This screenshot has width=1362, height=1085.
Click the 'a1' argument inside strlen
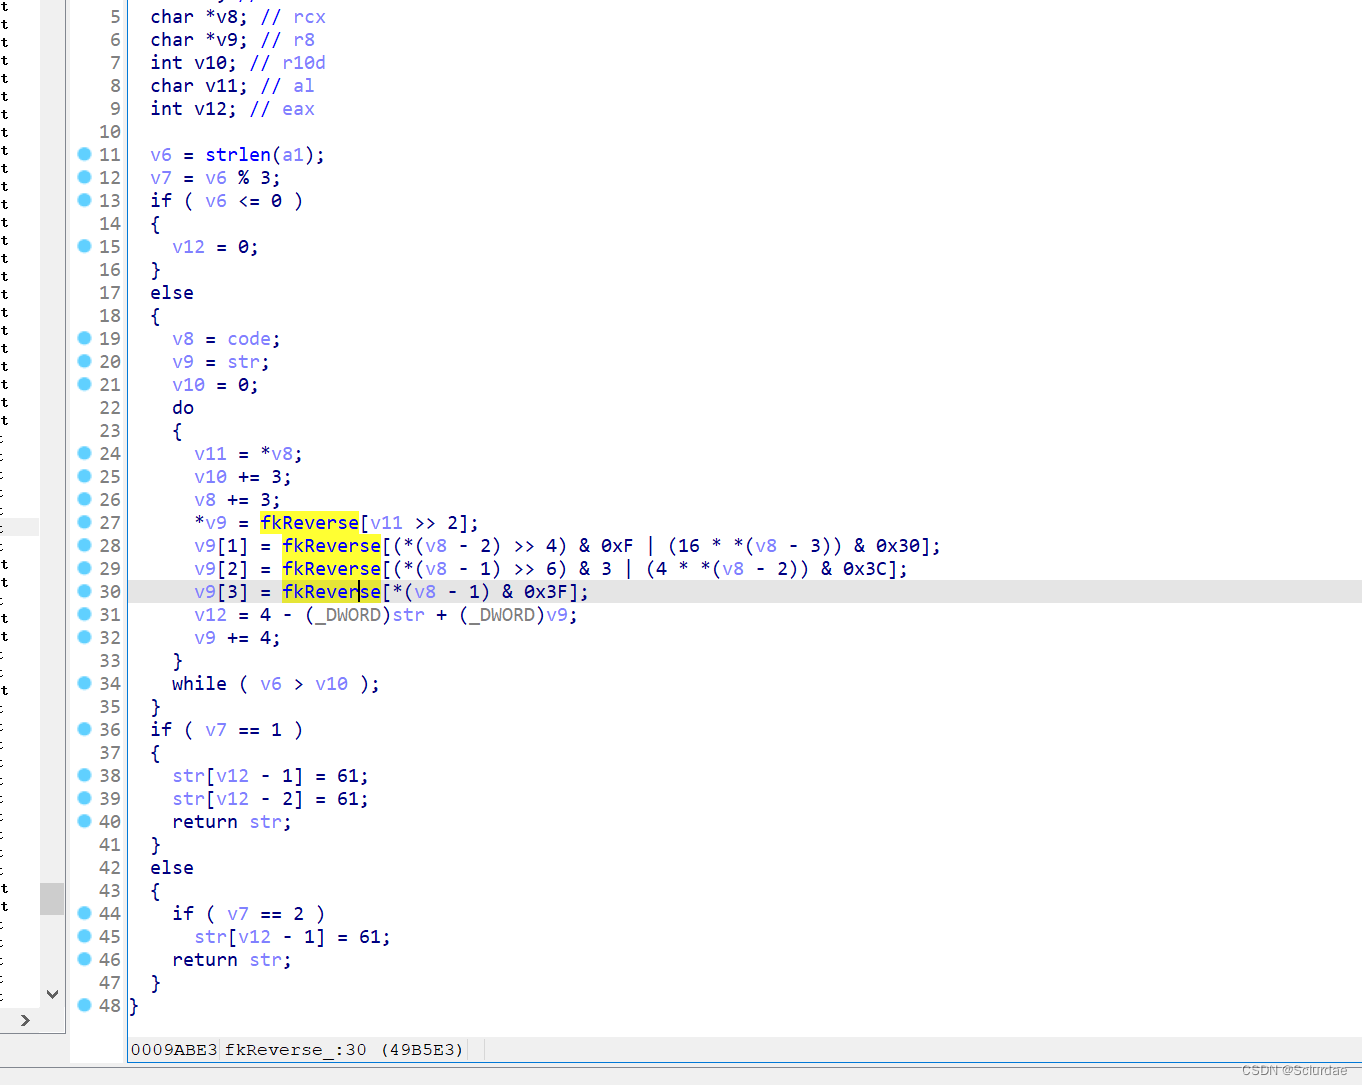(293, 155)
